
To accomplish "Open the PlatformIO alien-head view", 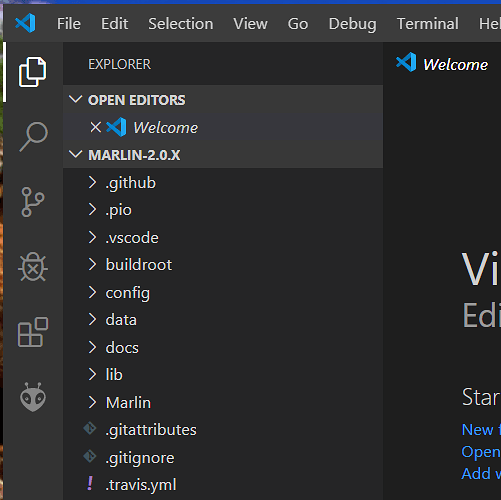I will (x=33, y=397).
